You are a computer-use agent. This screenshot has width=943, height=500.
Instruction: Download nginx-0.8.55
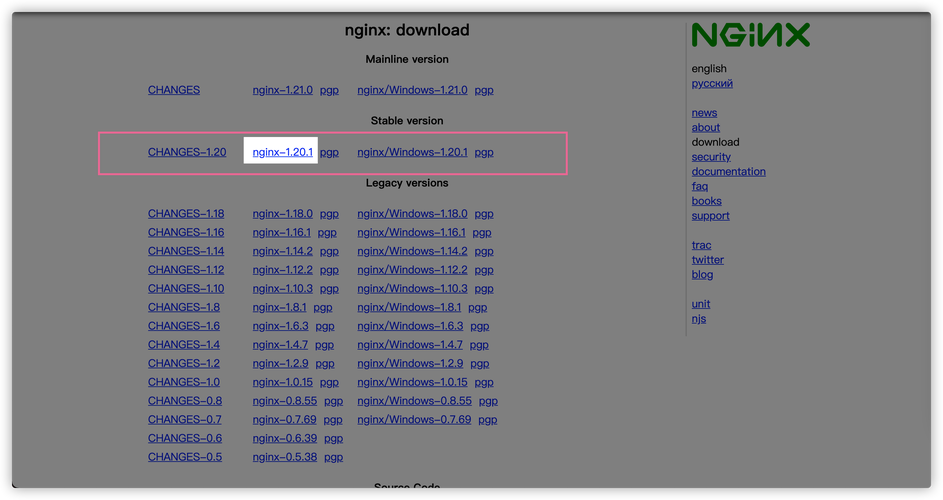[x=284, y=400]
